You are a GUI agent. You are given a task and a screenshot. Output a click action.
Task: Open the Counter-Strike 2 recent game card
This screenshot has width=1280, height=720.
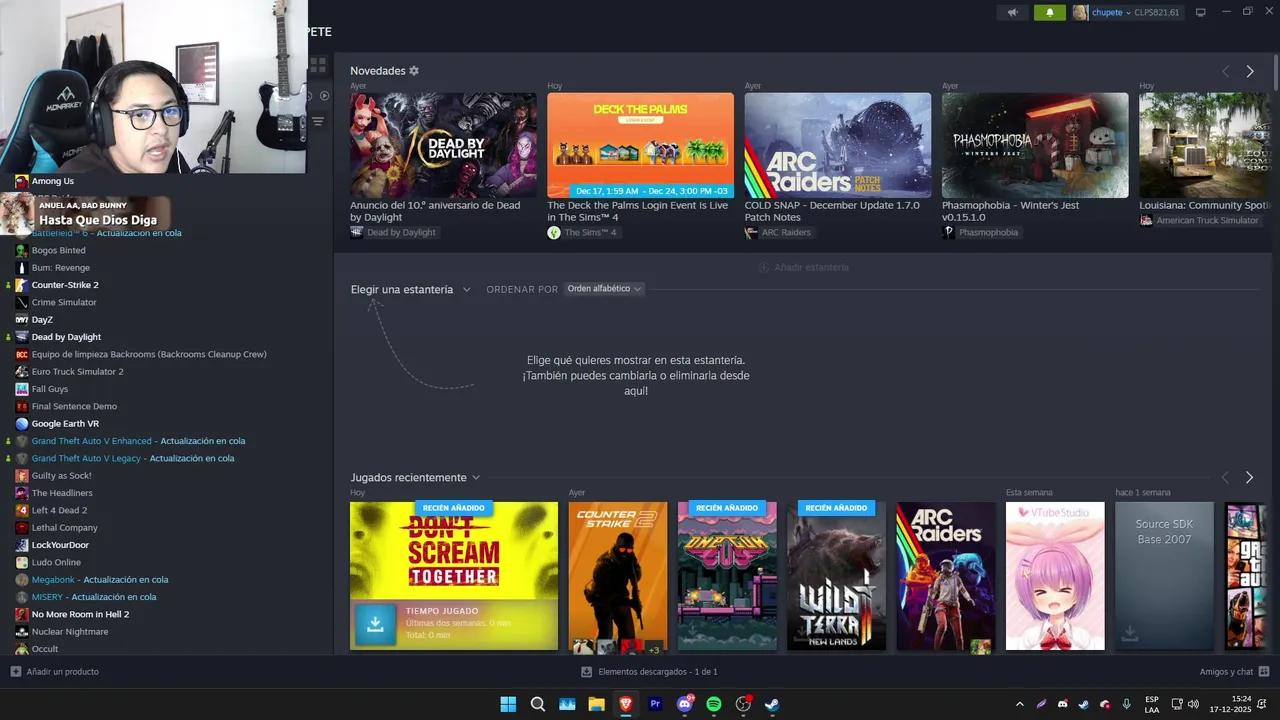(618, 577)
